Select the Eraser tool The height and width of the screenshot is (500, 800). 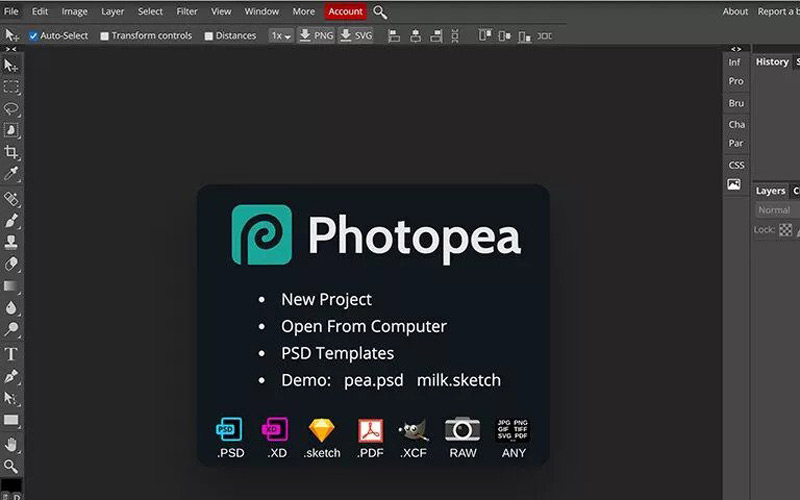point(11,264)
